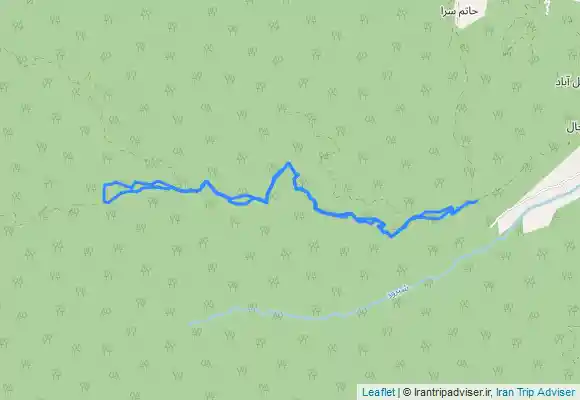
Task: Open the Iran Trip Adviser link
Action: 535,392
